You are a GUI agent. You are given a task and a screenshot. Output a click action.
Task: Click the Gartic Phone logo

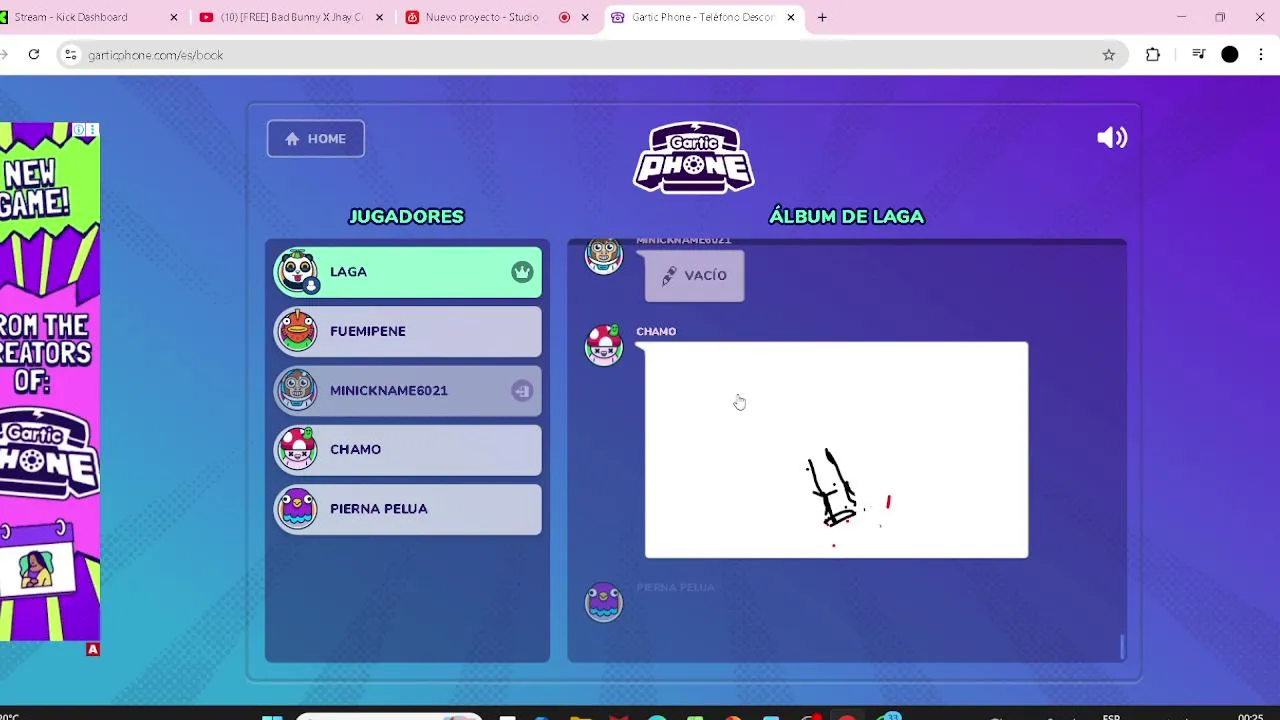694,157
